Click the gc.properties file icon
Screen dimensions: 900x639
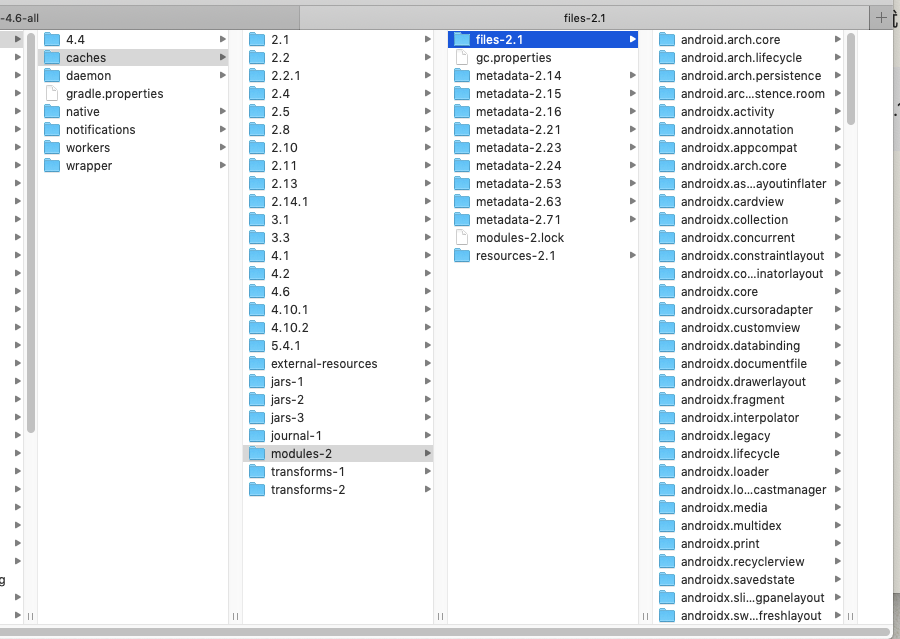tap(462, 57)
